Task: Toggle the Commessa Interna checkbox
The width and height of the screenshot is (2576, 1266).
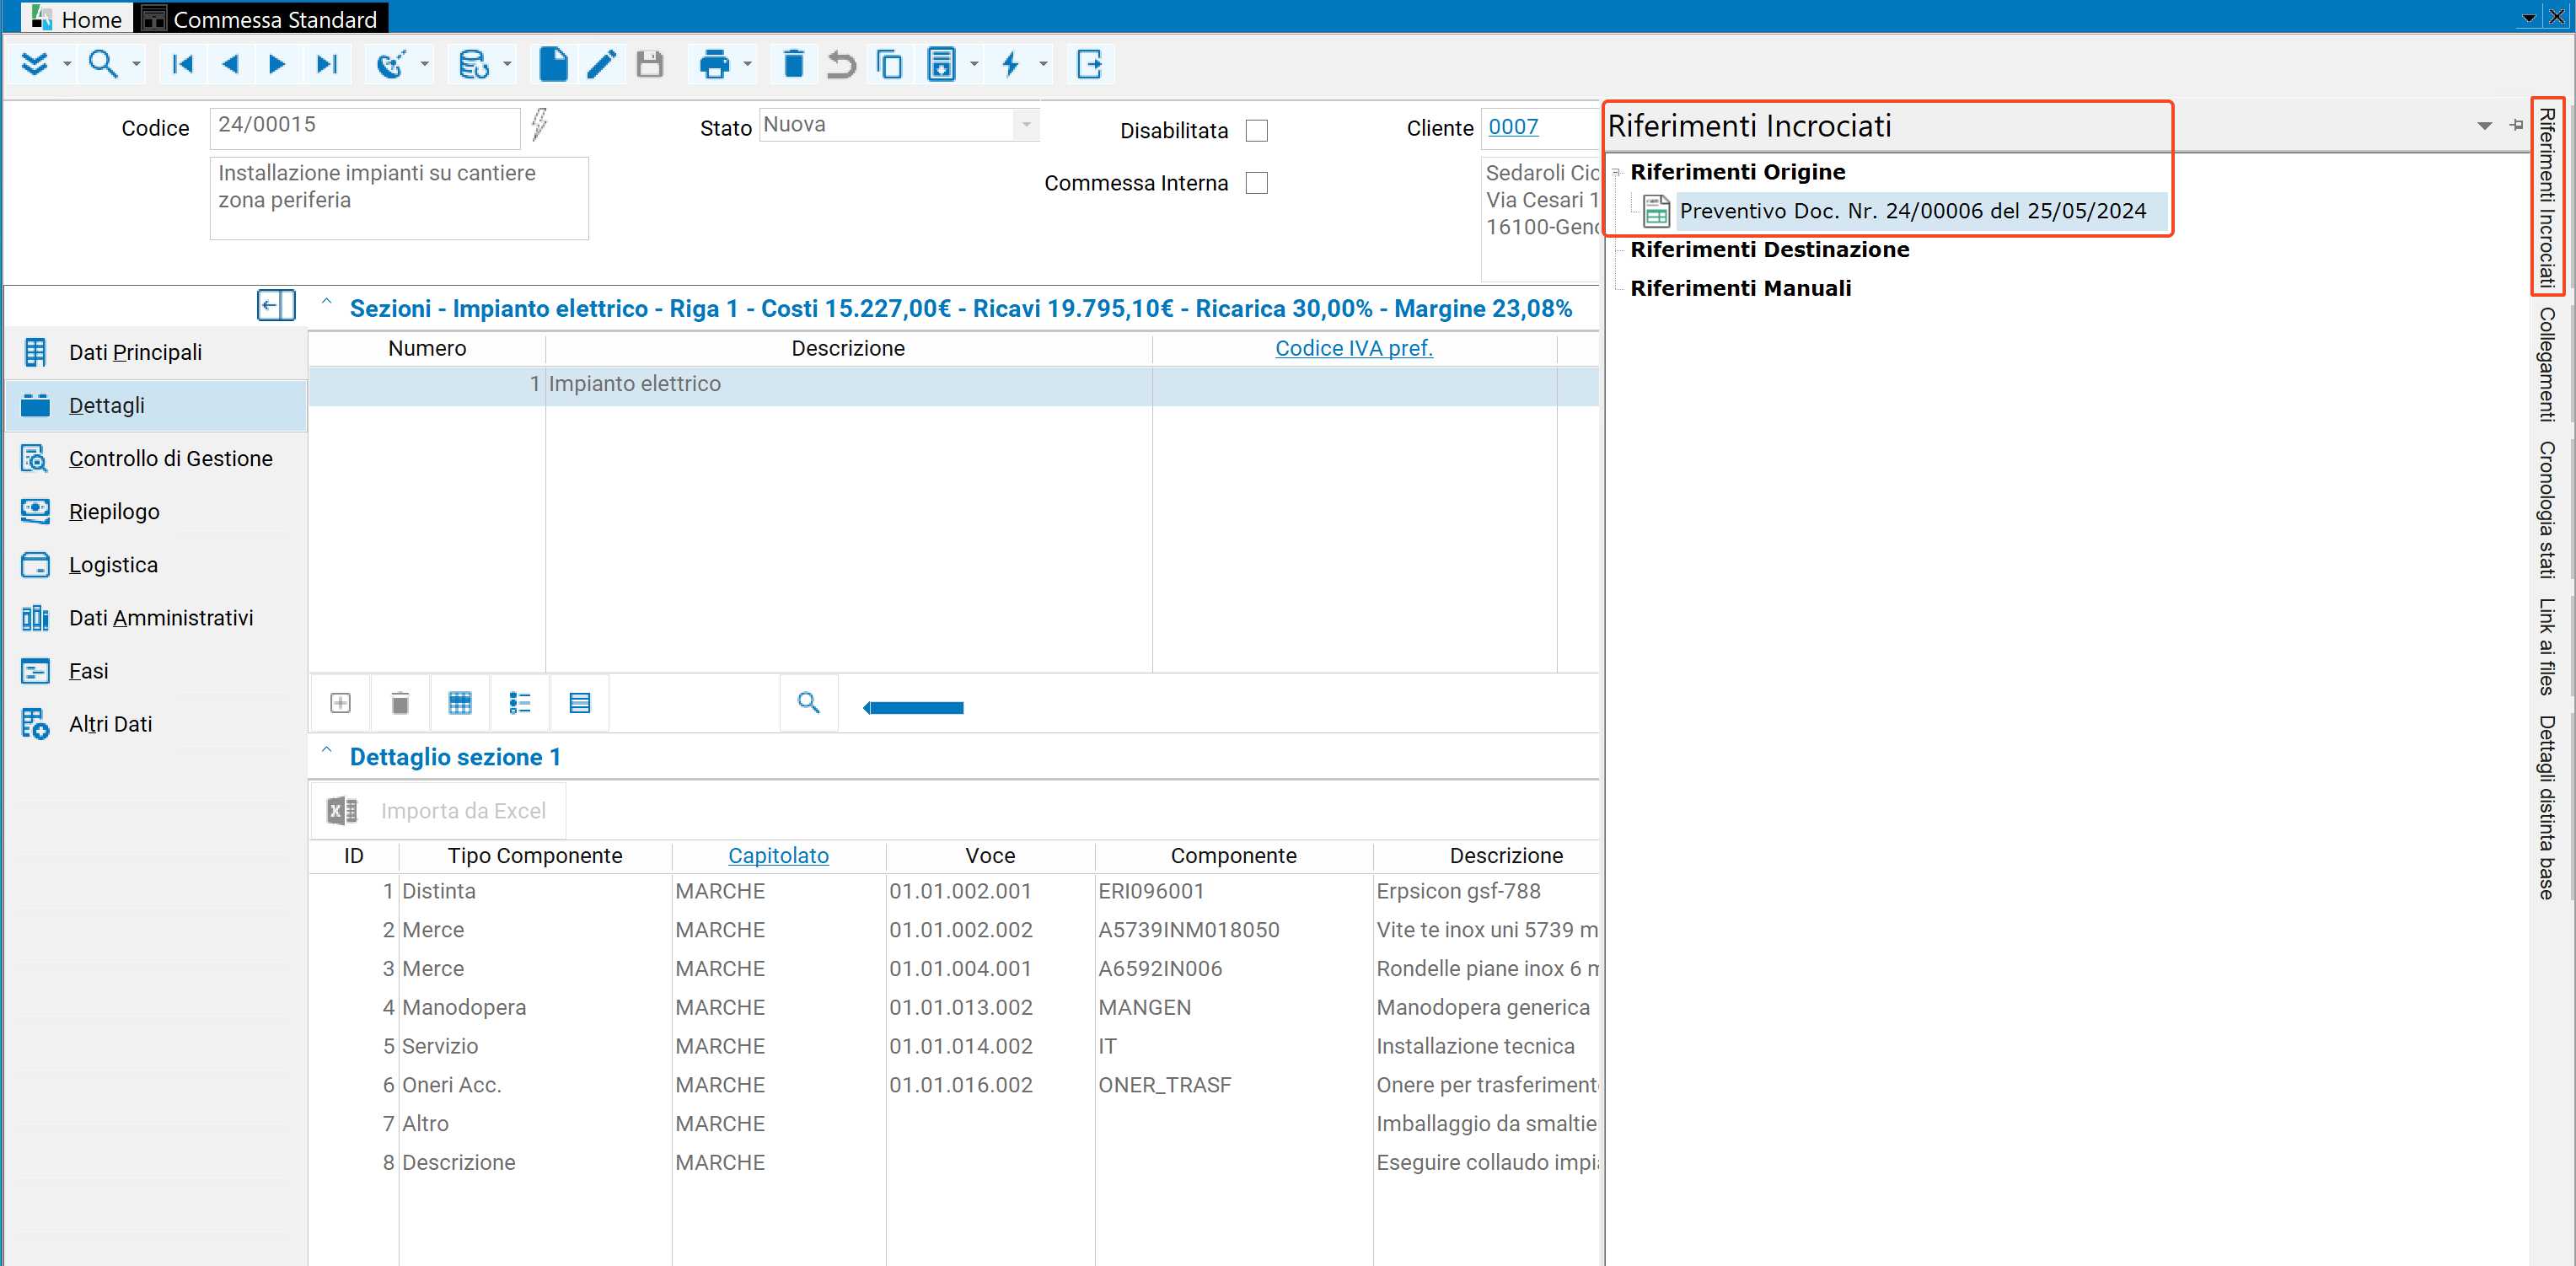Action: tap(1257, 183)
